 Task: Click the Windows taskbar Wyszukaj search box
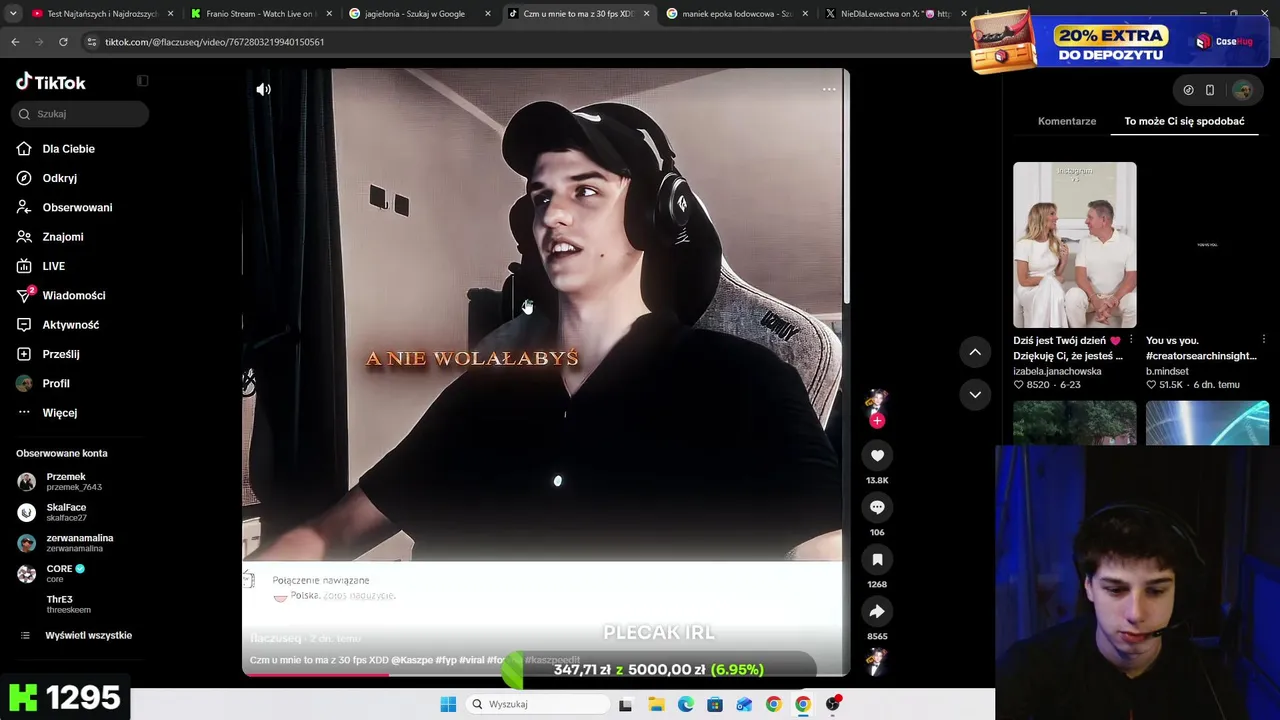click(x=538, y=704)
